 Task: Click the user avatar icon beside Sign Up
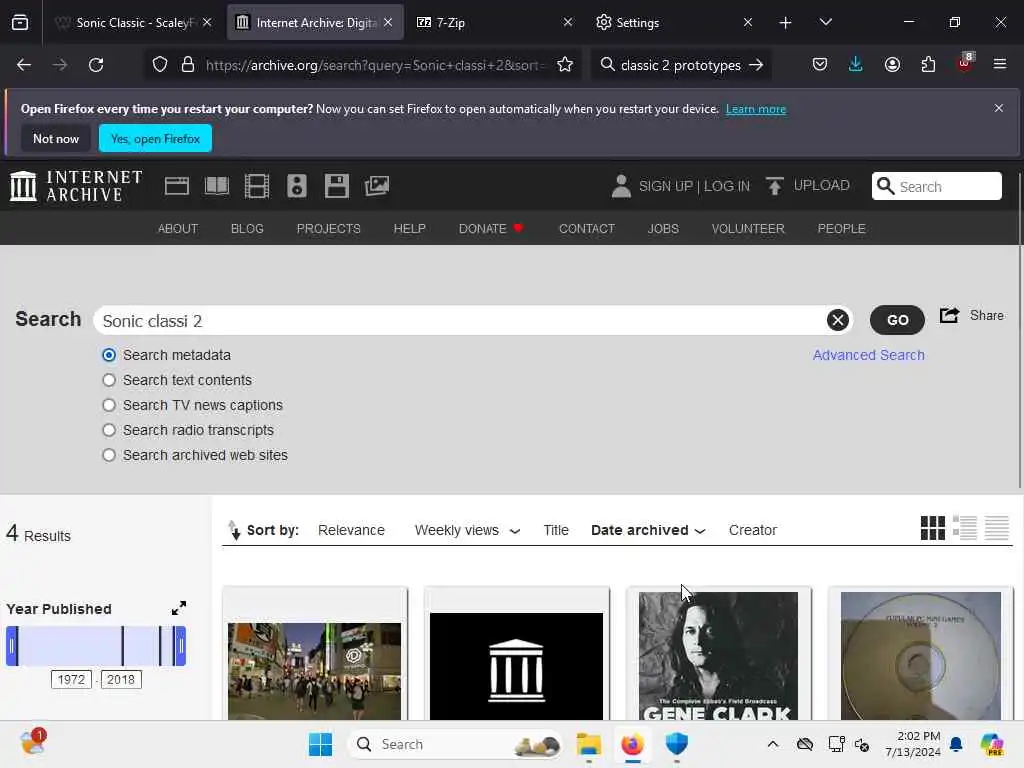621,186
